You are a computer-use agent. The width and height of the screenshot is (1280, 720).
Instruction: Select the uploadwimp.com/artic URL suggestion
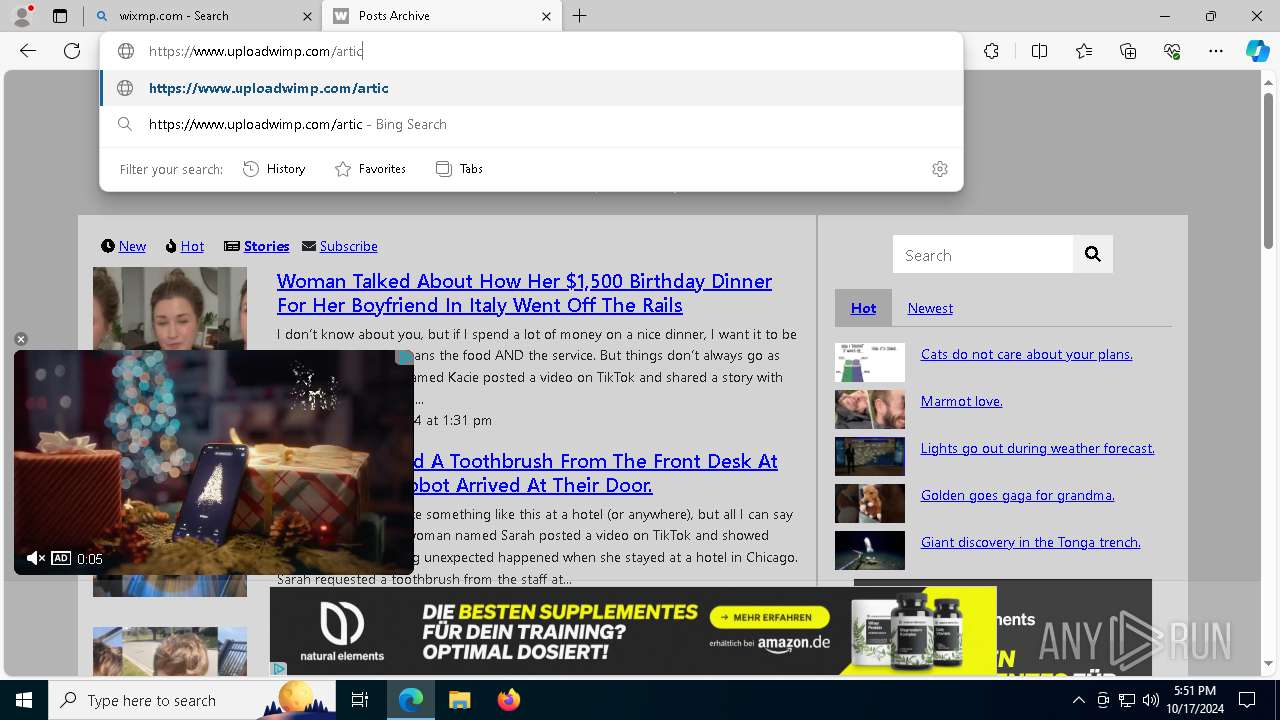[x=531, y=88]
